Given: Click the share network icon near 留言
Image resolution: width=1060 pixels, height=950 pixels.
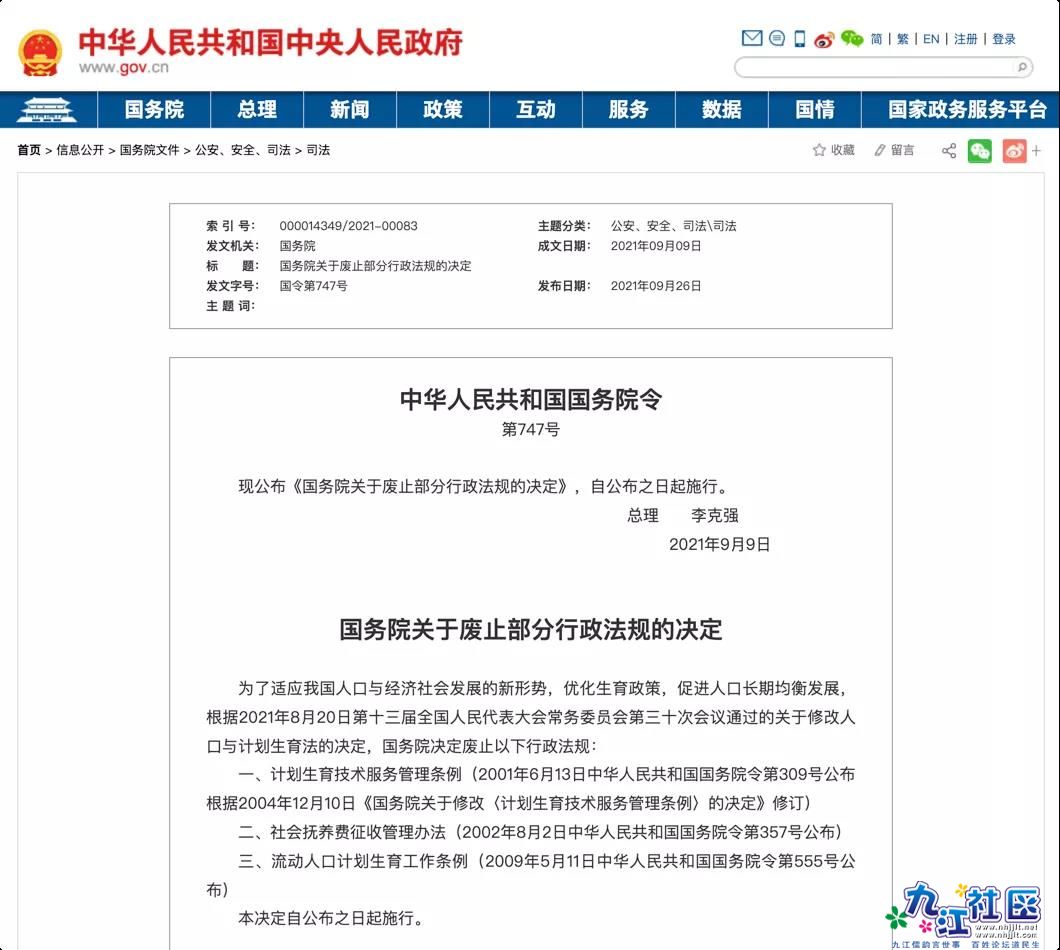Looking at the screenshot, I should pyautogui.click(x=948, y=150).
